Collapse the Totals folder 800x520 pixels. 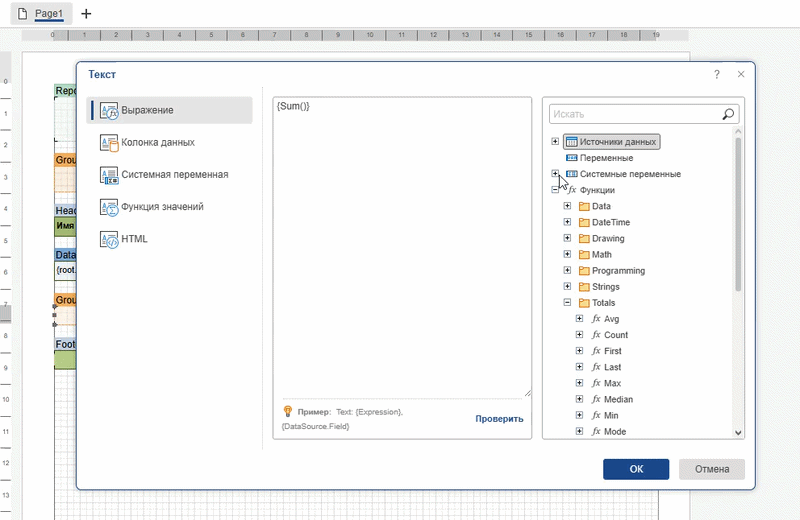click(567, 303)
